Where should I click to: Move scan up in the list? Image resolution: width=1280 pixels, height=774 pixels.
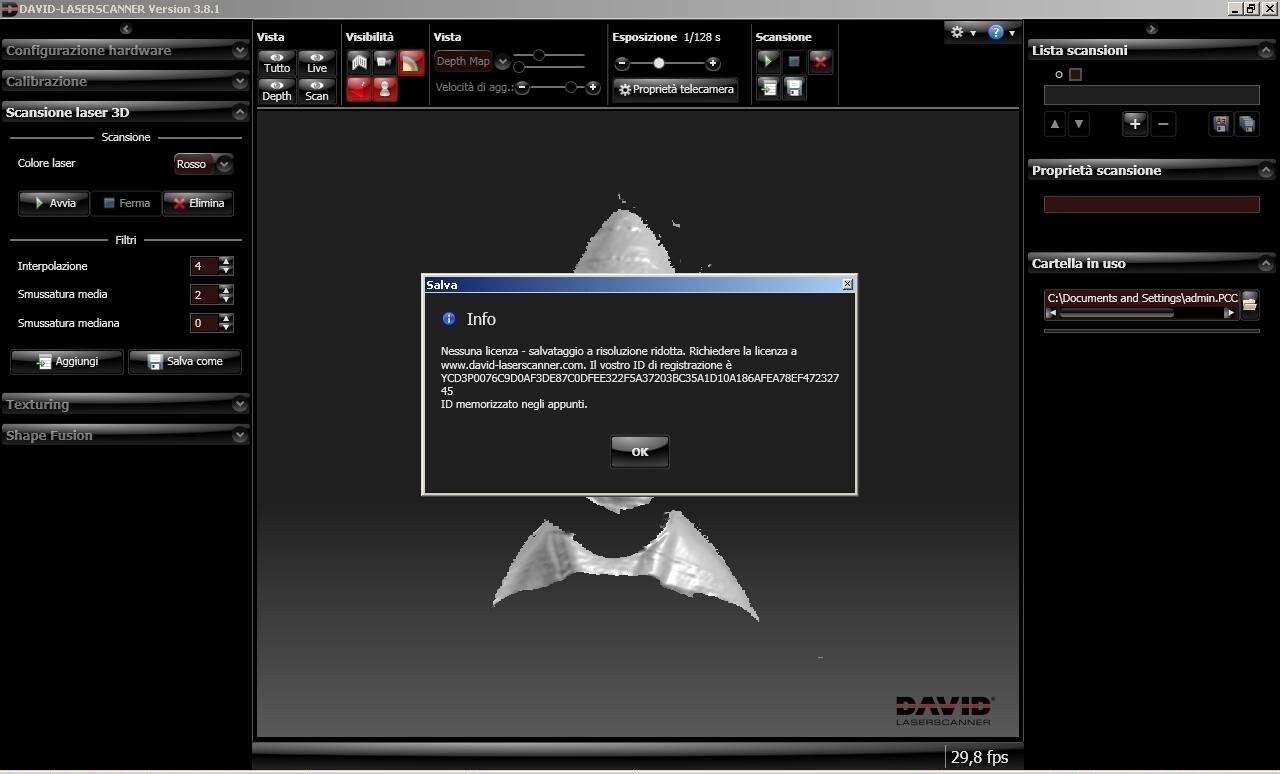[1054, 124]
